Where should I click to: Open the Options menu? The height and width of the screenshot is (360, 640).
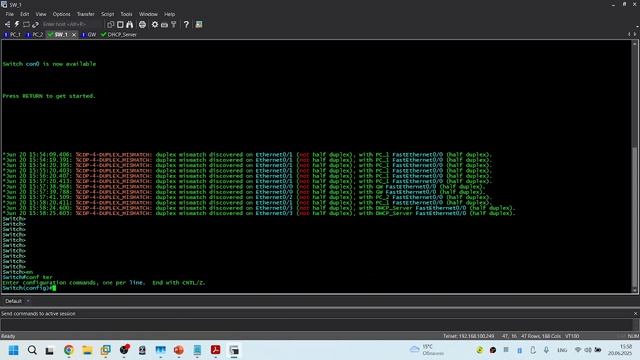(x=61, y=14)
